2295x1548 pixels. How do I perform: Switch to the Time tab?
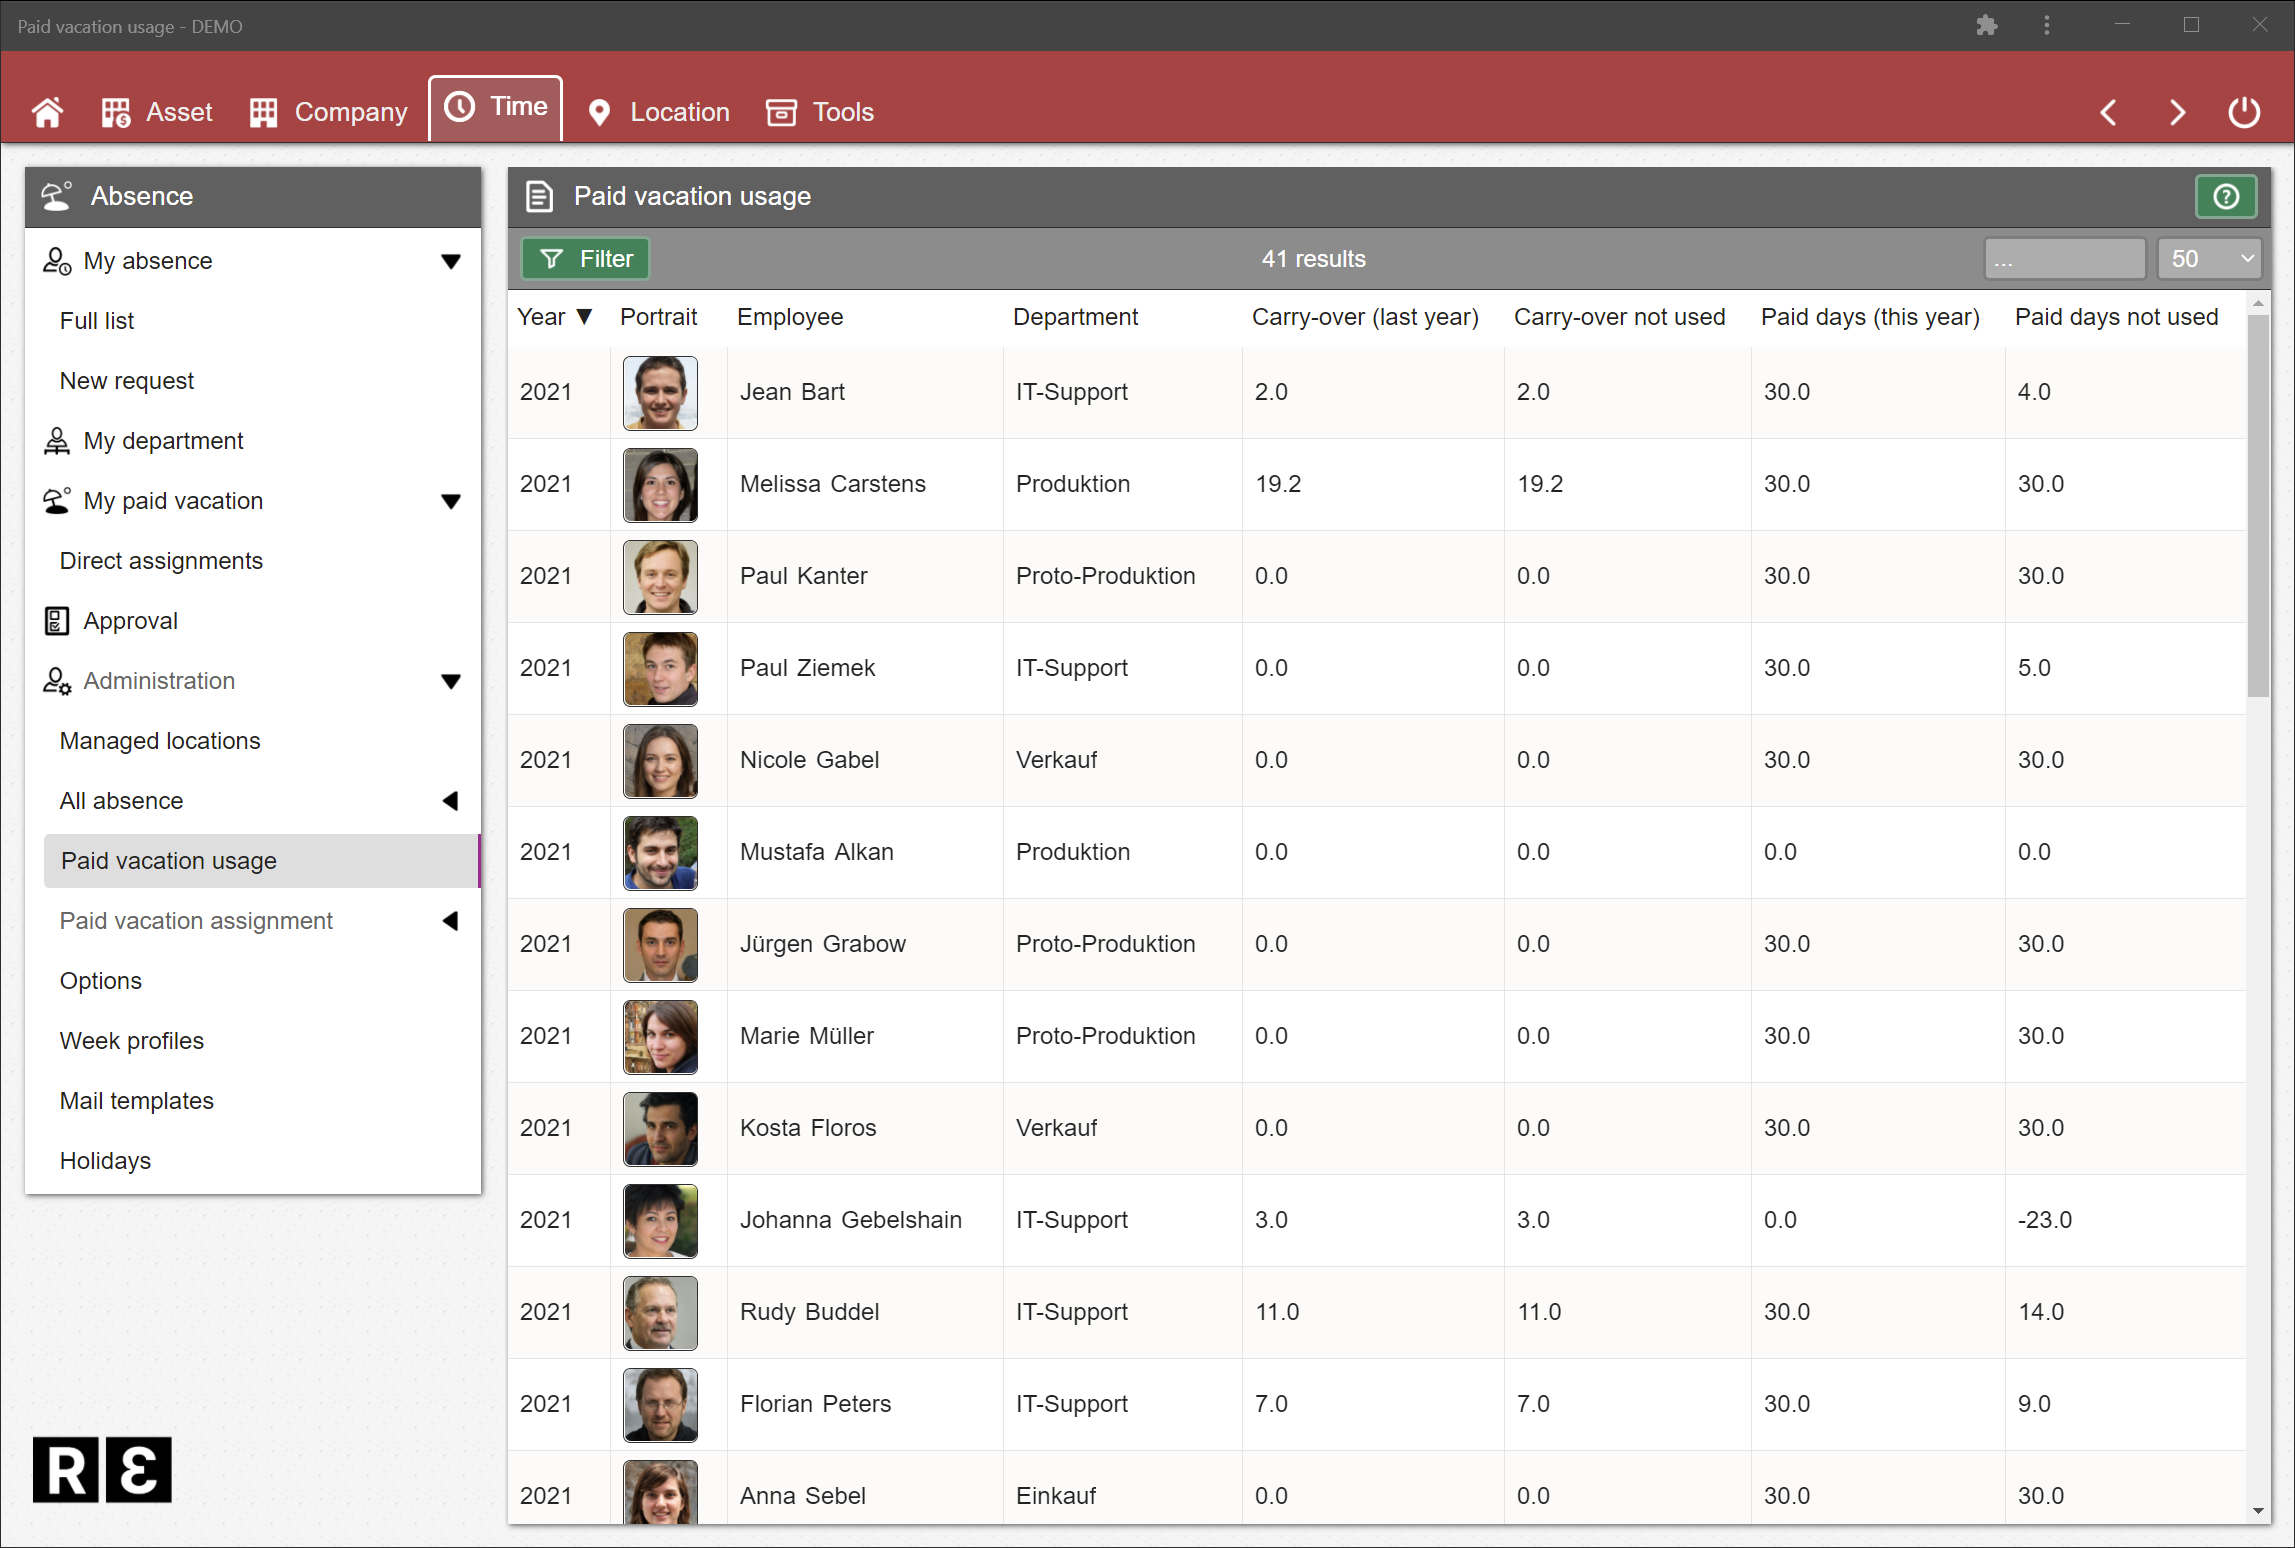tap(495, 106)
